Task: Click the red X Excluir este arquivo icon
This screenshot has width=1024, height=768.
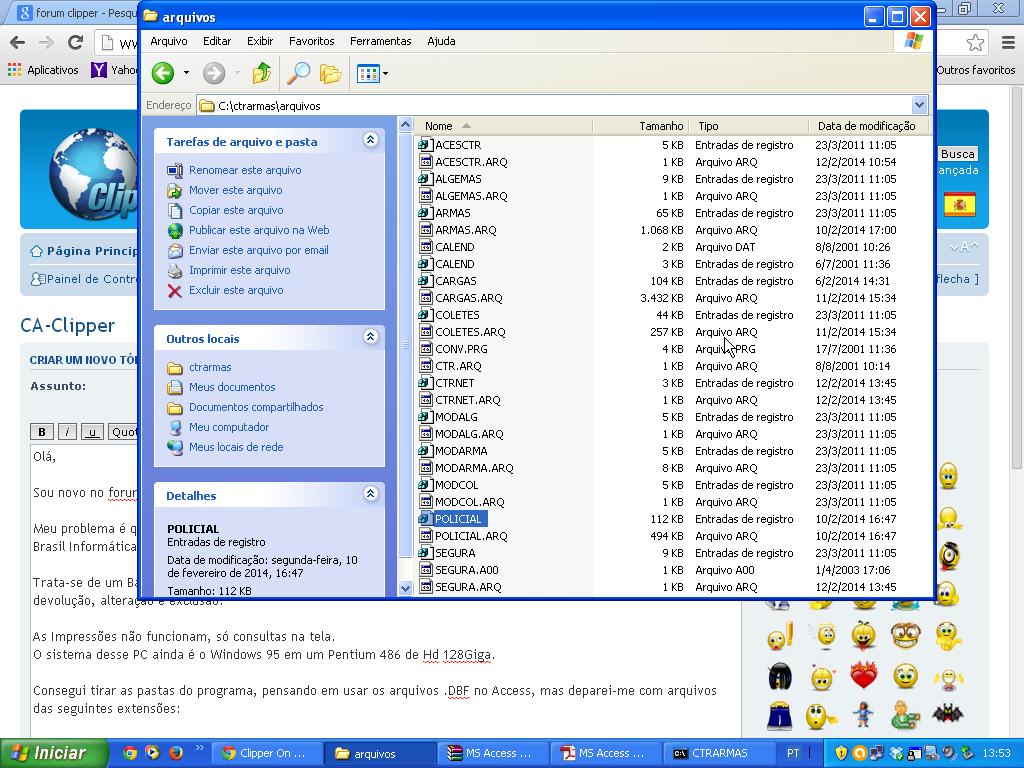Action: tap(175, 291)
